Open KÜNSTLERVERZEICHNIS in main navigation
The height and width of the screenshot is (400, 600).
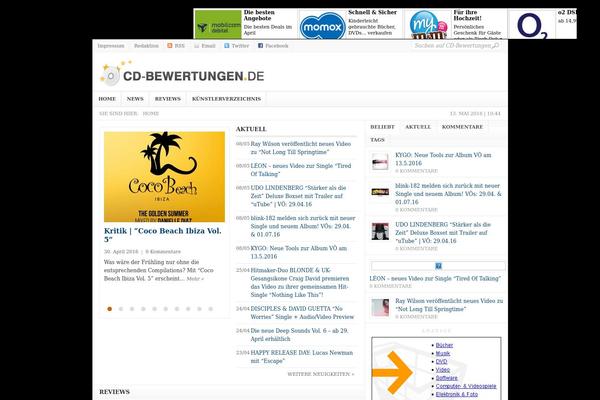pyautogui.click(x=227, y=99)
